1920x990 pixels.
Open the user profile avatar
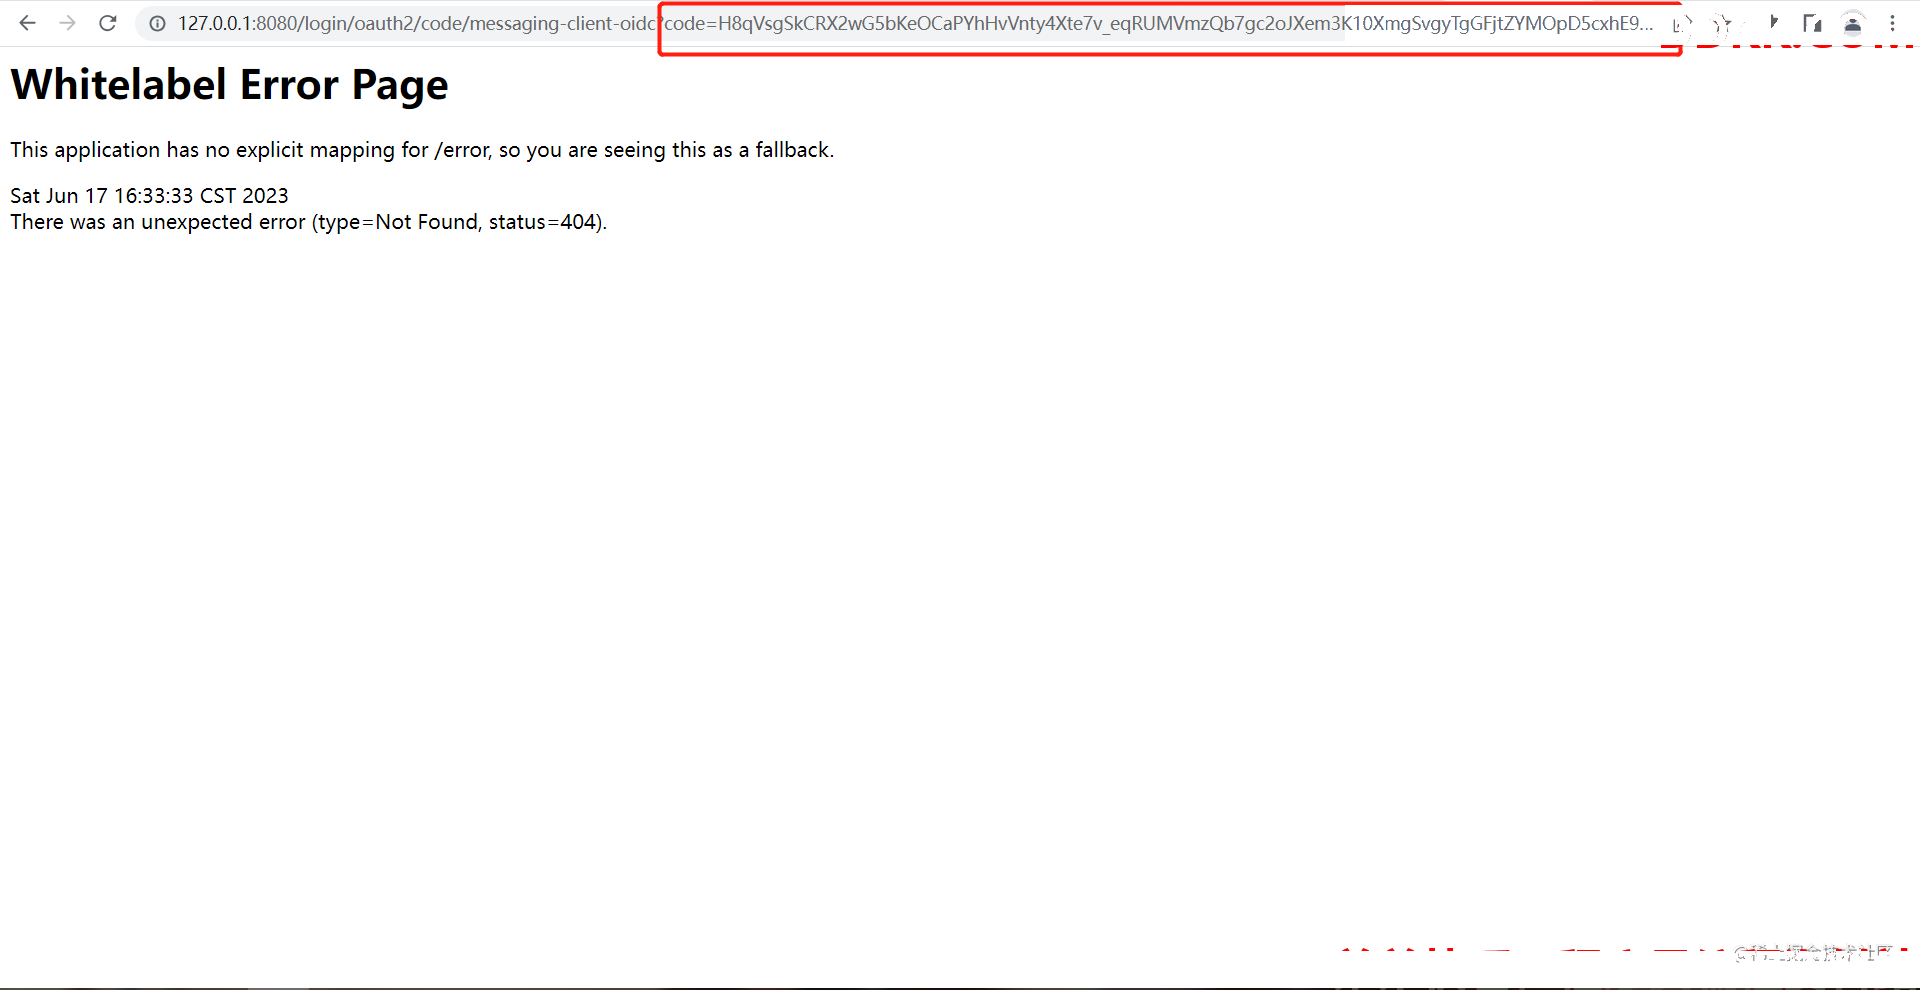[1852, 23]
